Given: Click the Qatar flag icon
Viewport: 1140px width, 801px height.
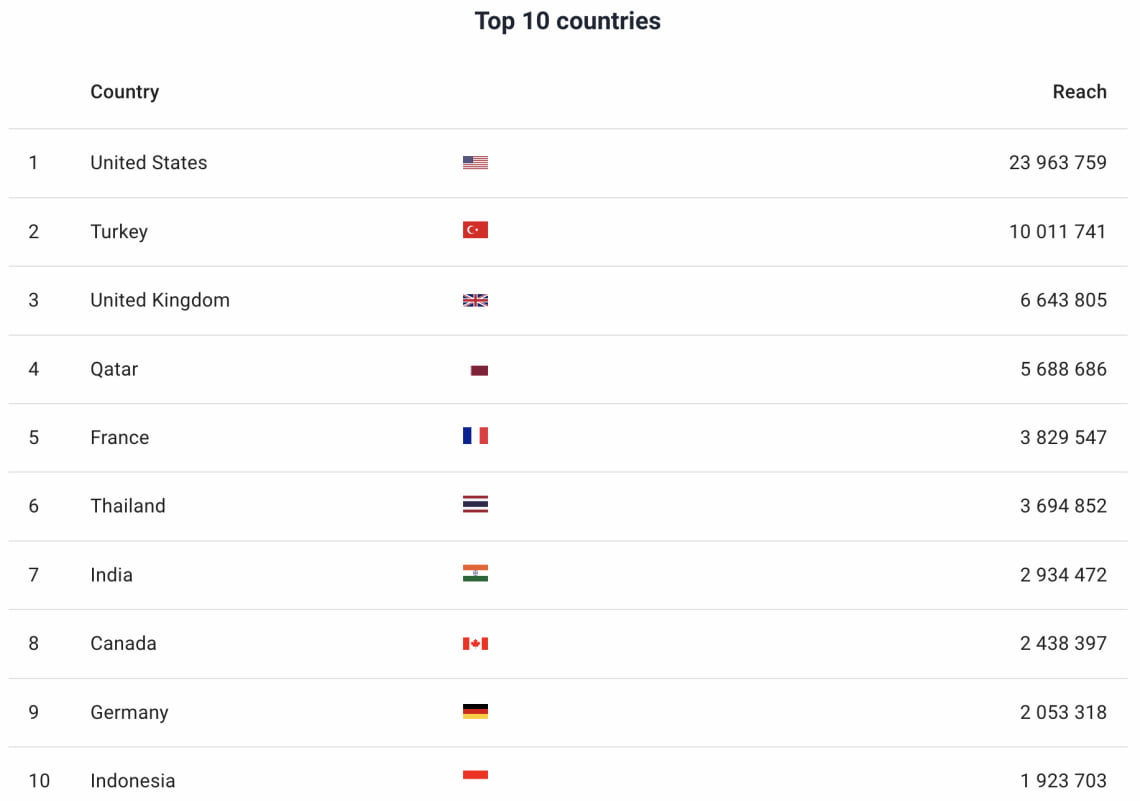Looking at the screenshot, I should point(479,370).
